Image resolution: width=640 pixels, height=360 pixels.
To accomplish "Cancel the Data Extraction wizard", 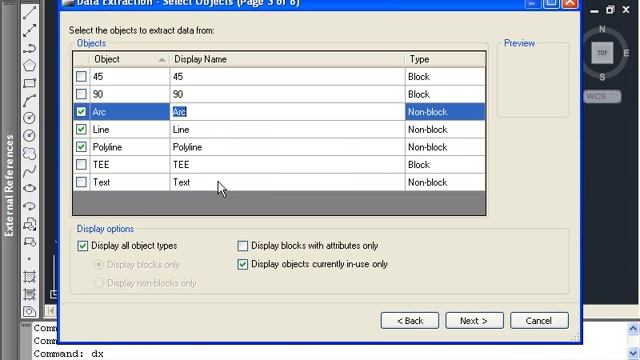I will coord(539,321).
